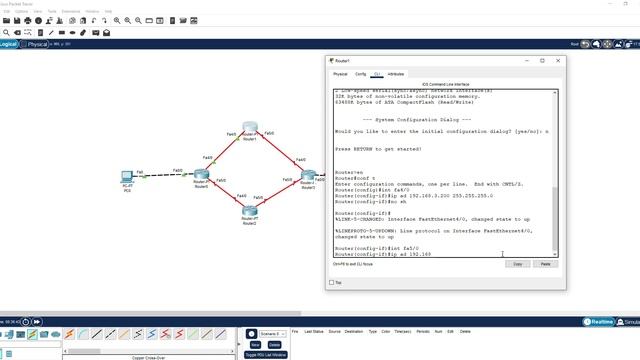Open the Physical tab in Router1 window
This screenshot has width=640, height=360.
click(340, 74)
